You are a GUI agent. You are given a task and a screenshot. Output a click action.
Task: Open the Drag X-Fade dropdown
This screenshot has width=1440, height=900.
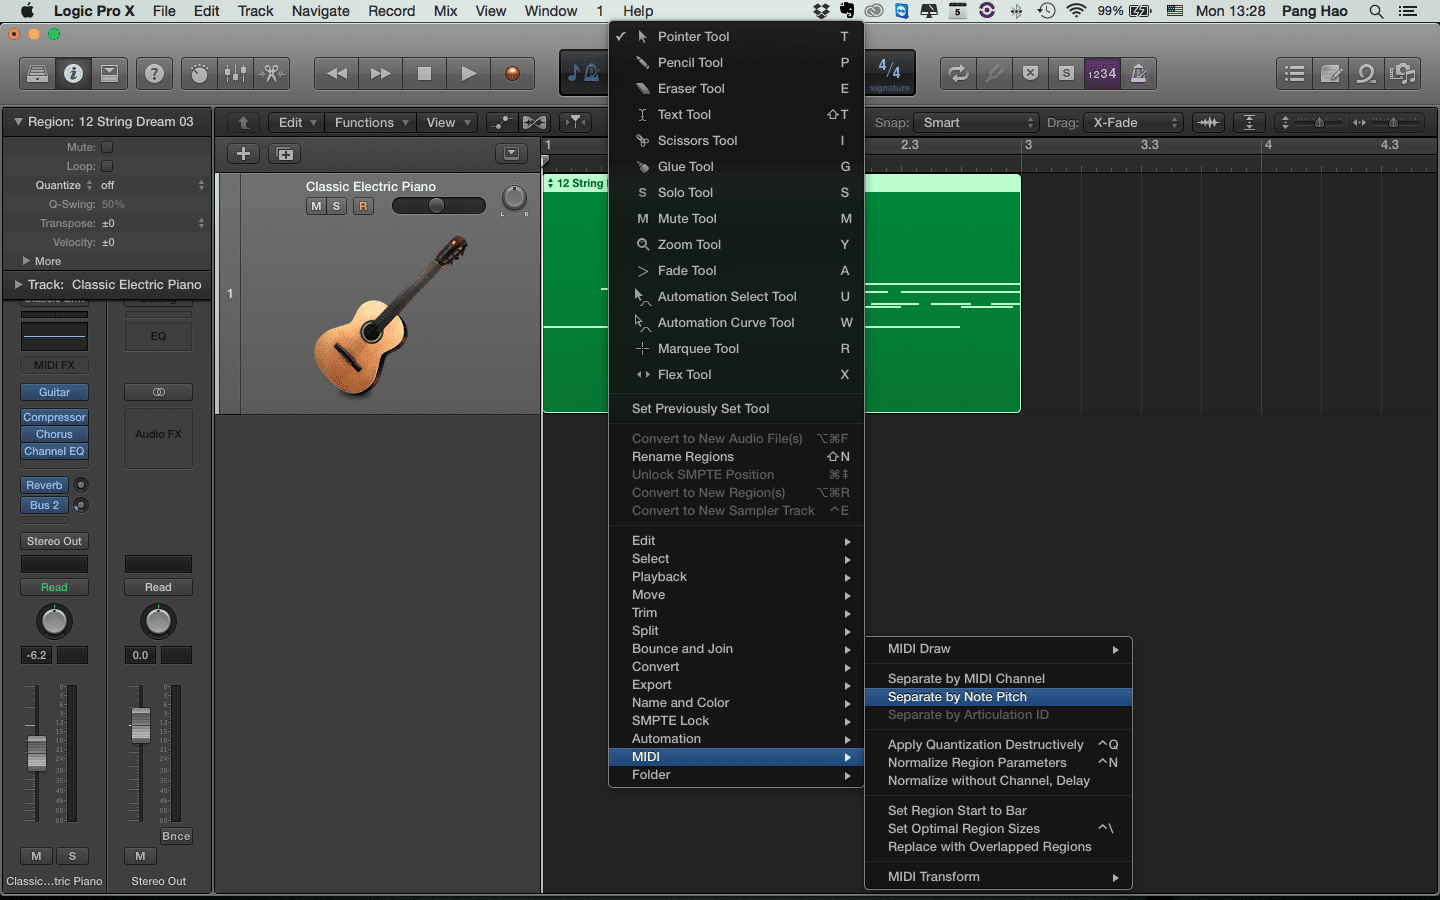click(1134, 122)
